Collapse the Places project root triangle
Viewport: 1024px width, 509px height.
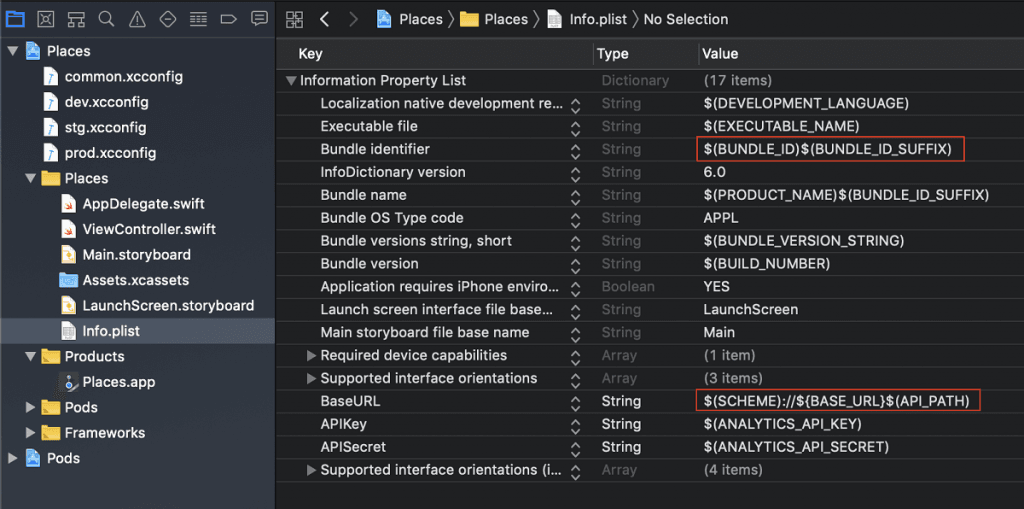tap(12, 51)
